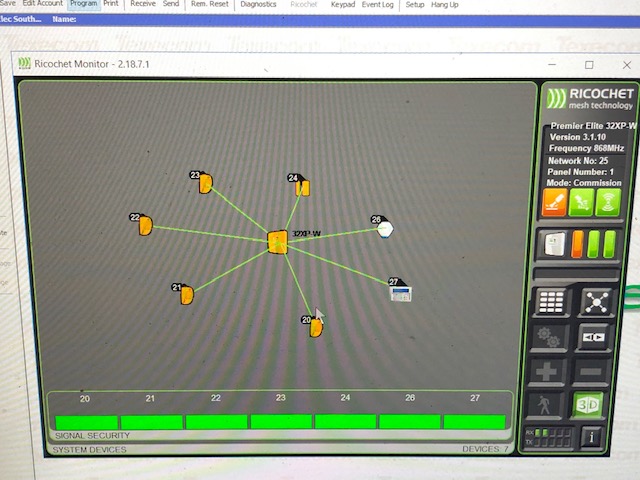The image size is (640, 480).
Task: Click Hang Up in the toolbar
Action: (444, 5)
